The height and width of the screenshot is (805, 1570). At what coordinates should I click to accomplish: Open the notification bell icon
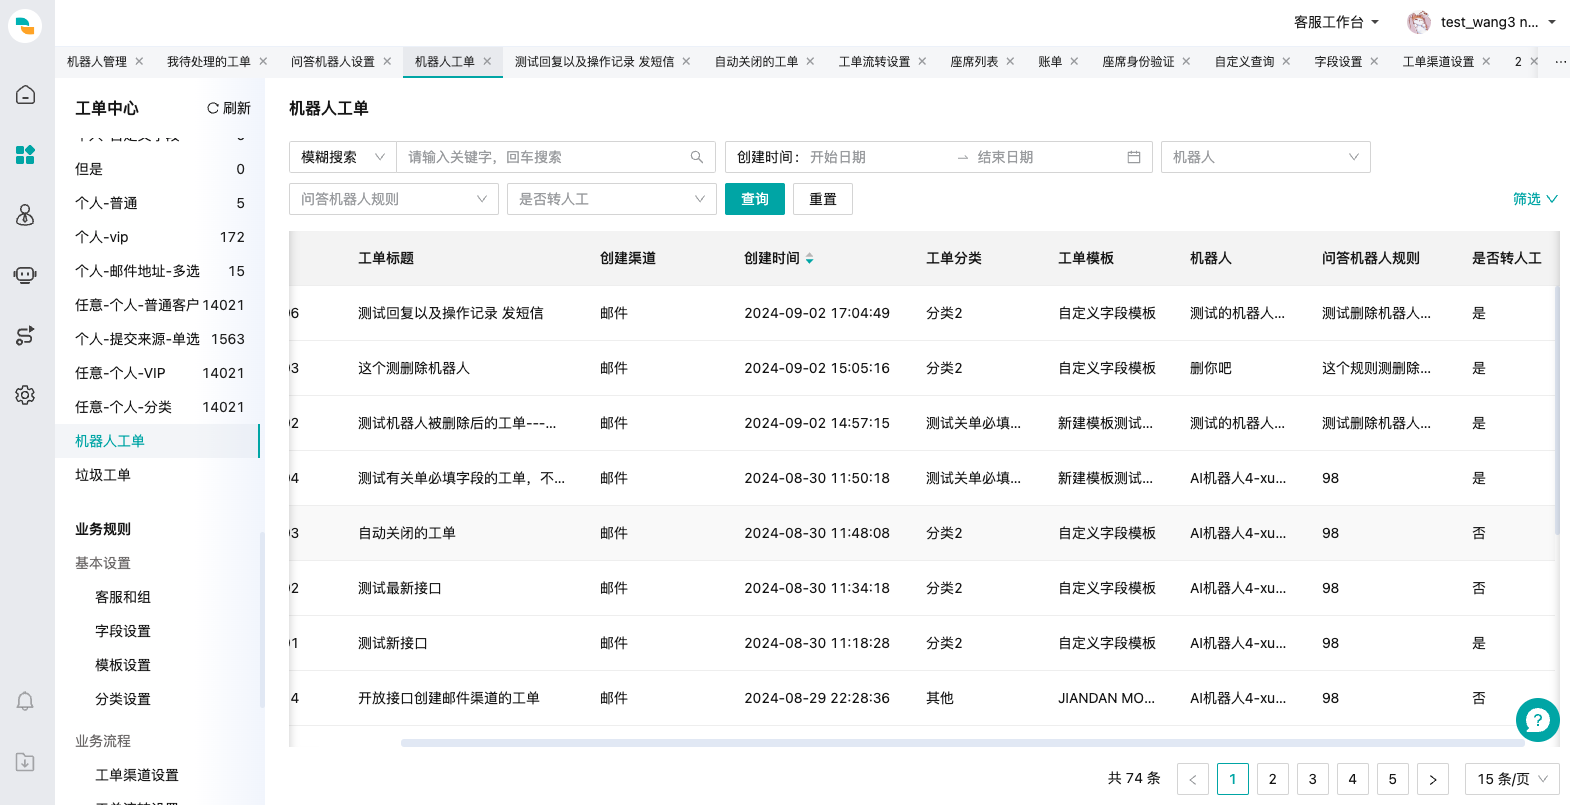tap(26, 701)
